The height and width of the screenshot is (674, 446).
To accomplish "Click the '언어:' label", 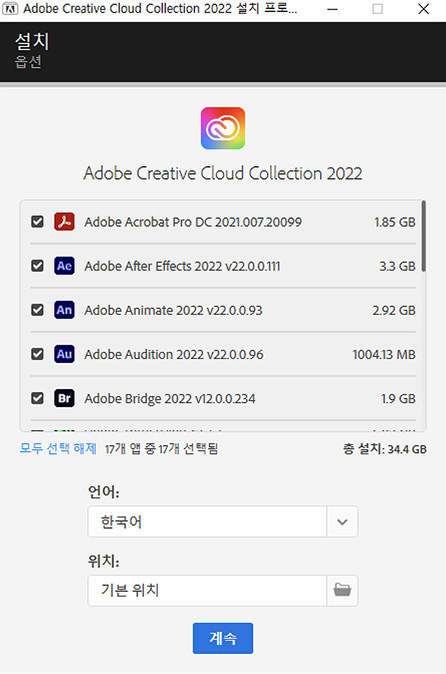I will coord(104,491).
